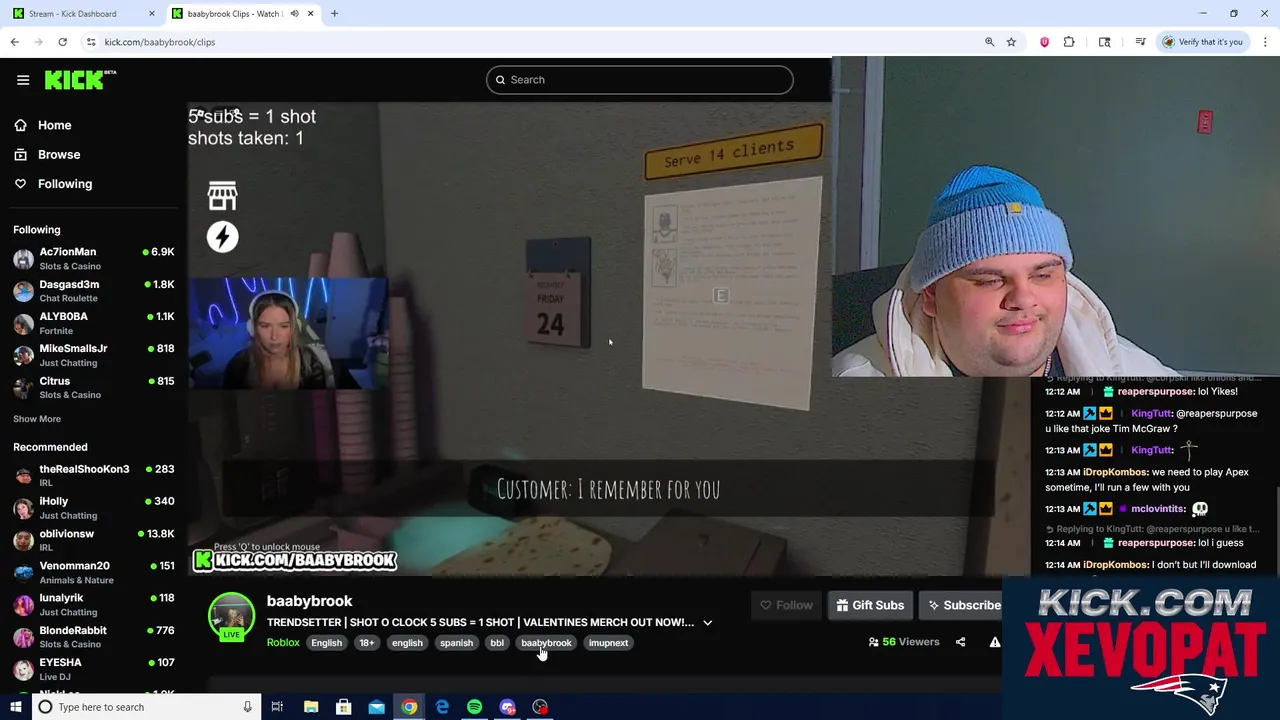Open the ALYBOBA channel
The width and height of the screenshot is (1280, 720).
(94, 323)
